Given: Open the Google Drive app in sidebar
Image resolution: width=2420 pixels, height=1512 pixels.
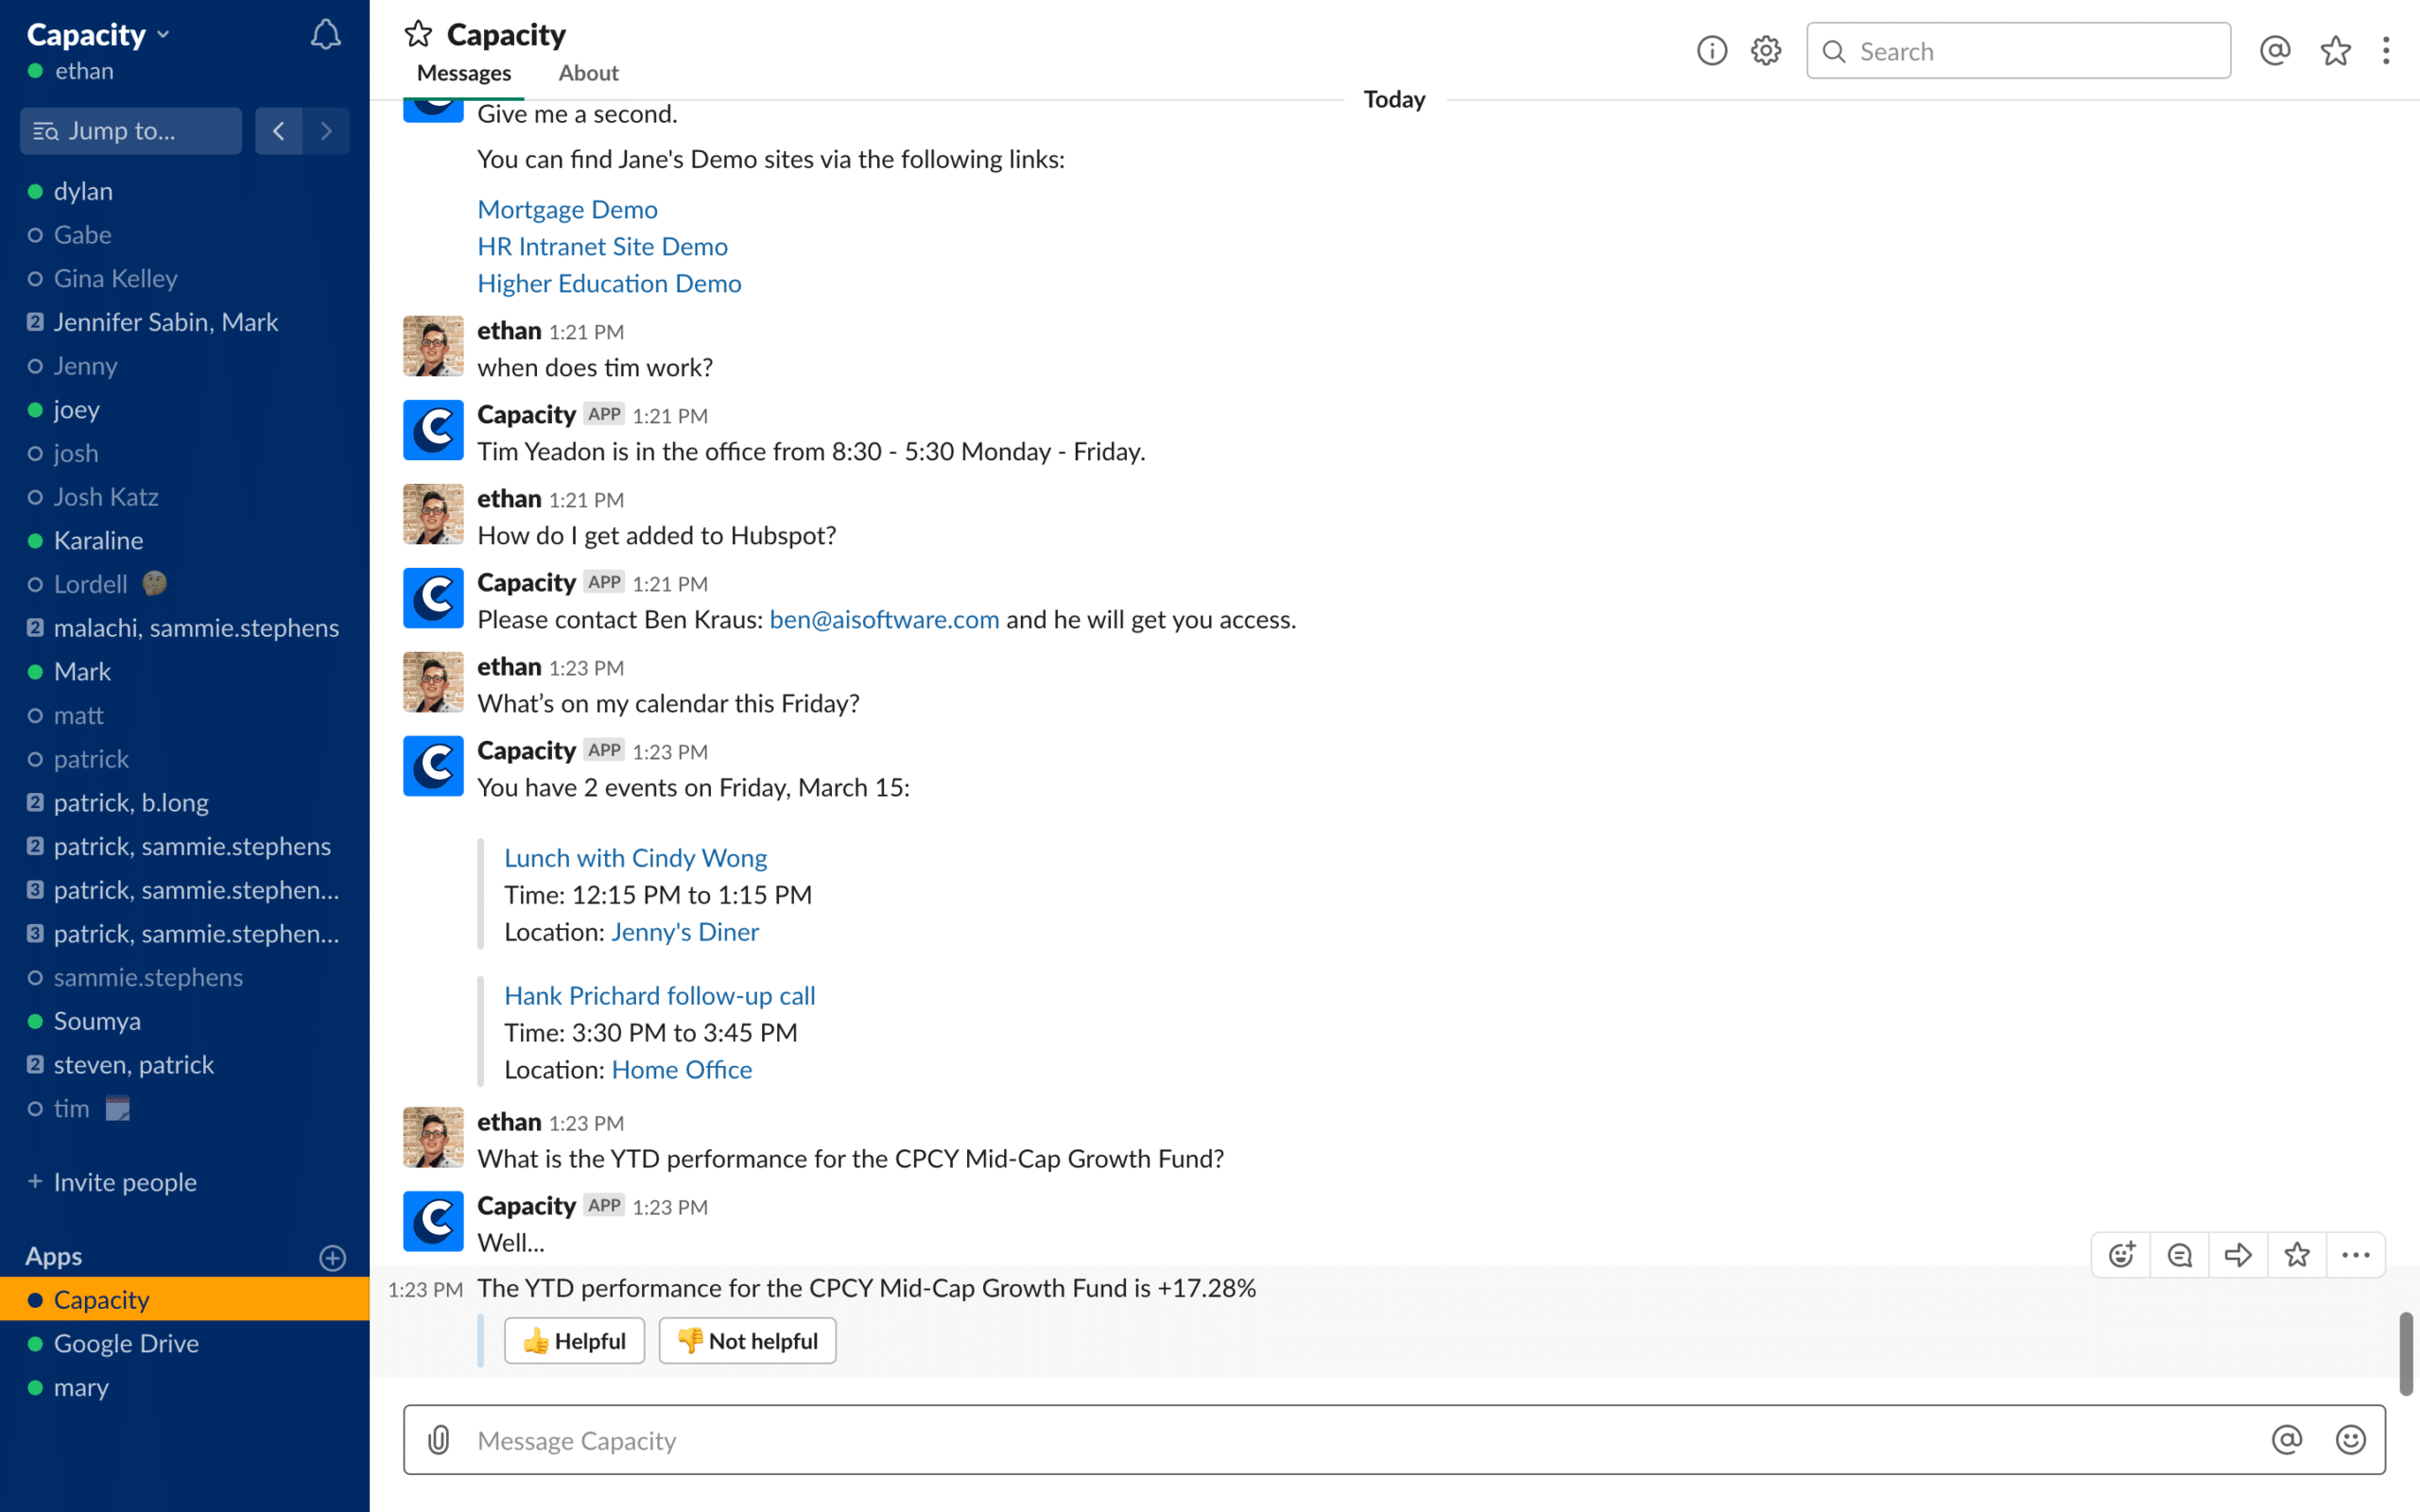Looking at the screenshot, I should click(126, 1343).
